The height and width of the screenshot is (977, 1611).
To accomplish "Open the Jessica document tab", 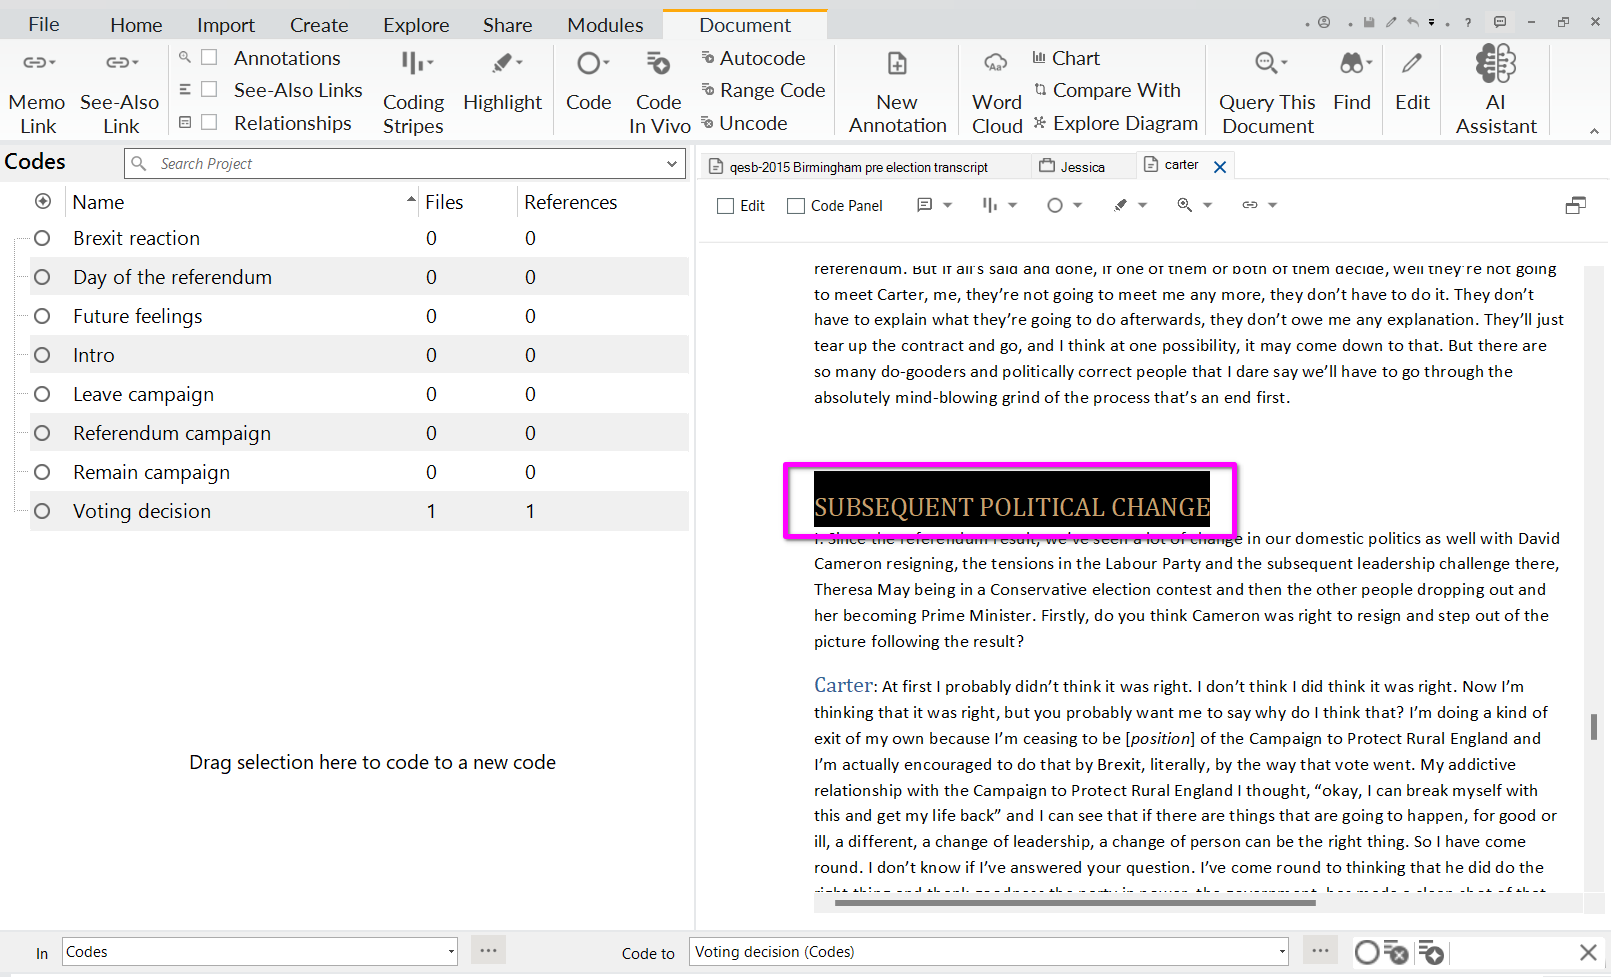I will click(x=1082, y=167).
